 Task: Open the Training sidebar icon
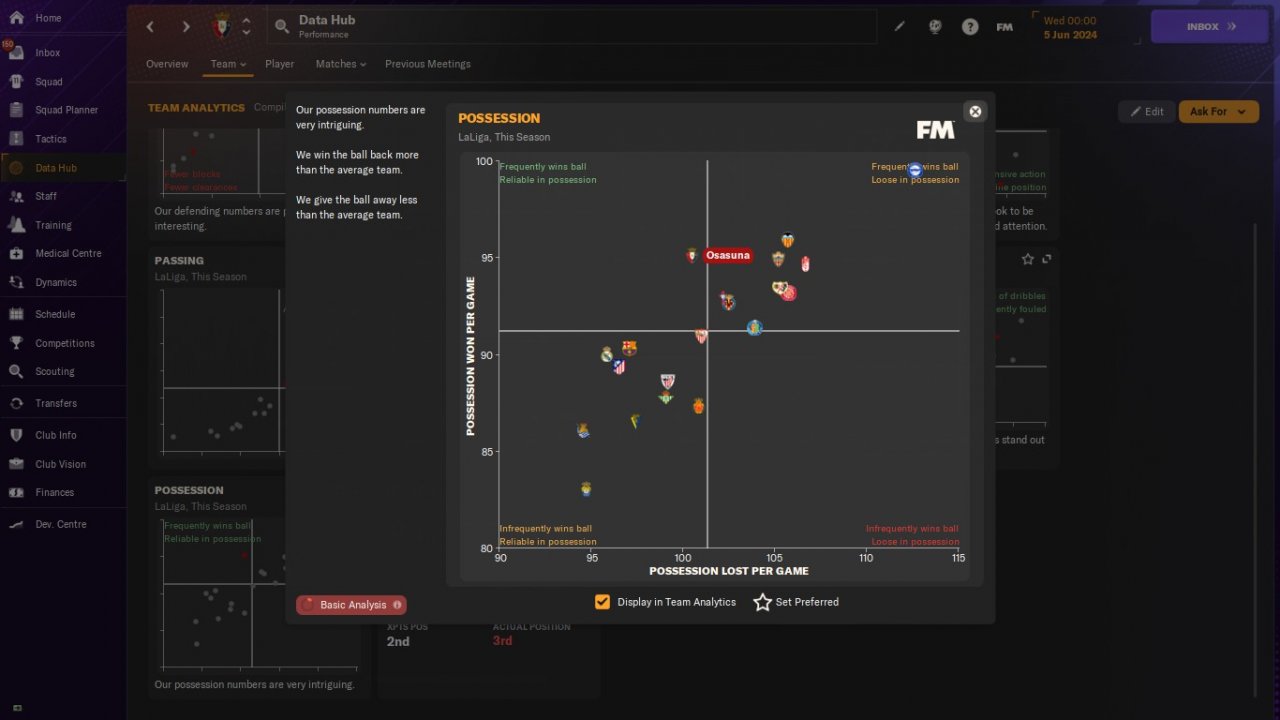tap(16, 225)
